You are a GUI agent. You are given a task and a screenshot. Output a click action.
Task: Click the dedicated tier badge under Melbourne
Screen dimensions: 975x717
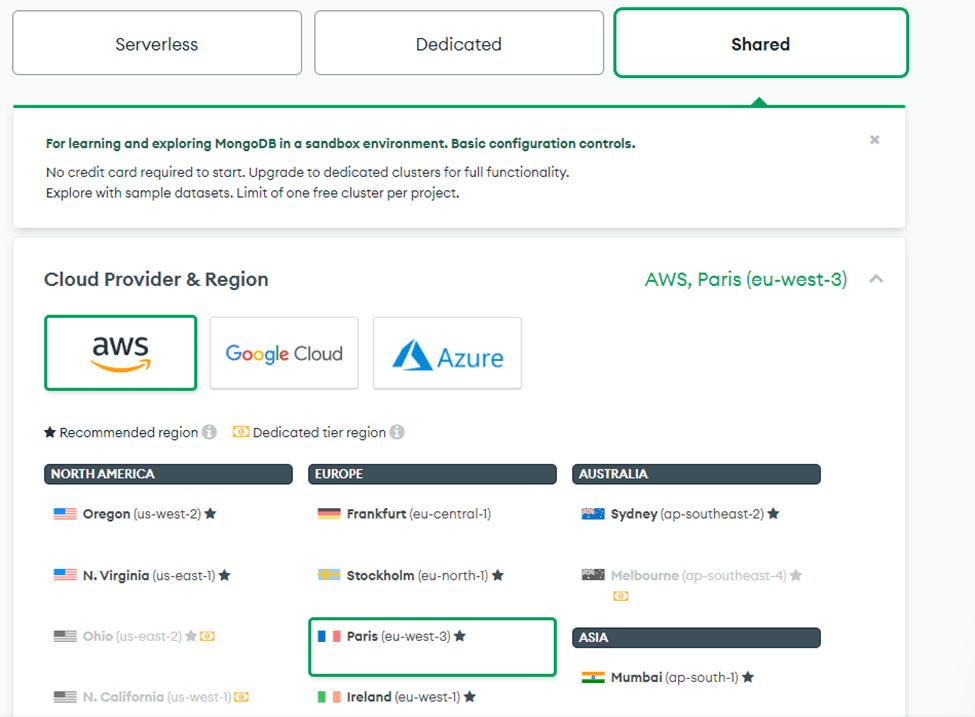621,596
